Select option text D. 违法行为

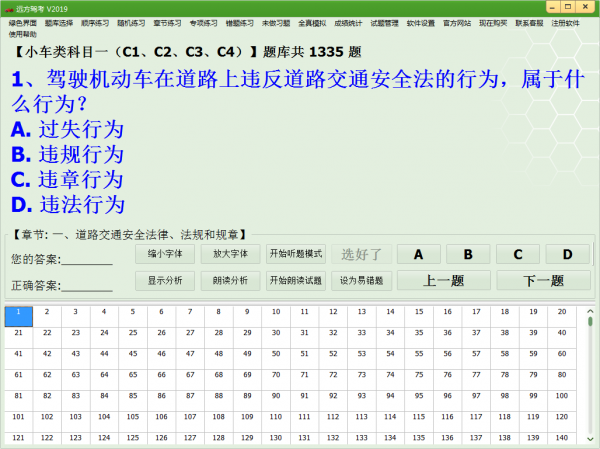tap(68, 205)
